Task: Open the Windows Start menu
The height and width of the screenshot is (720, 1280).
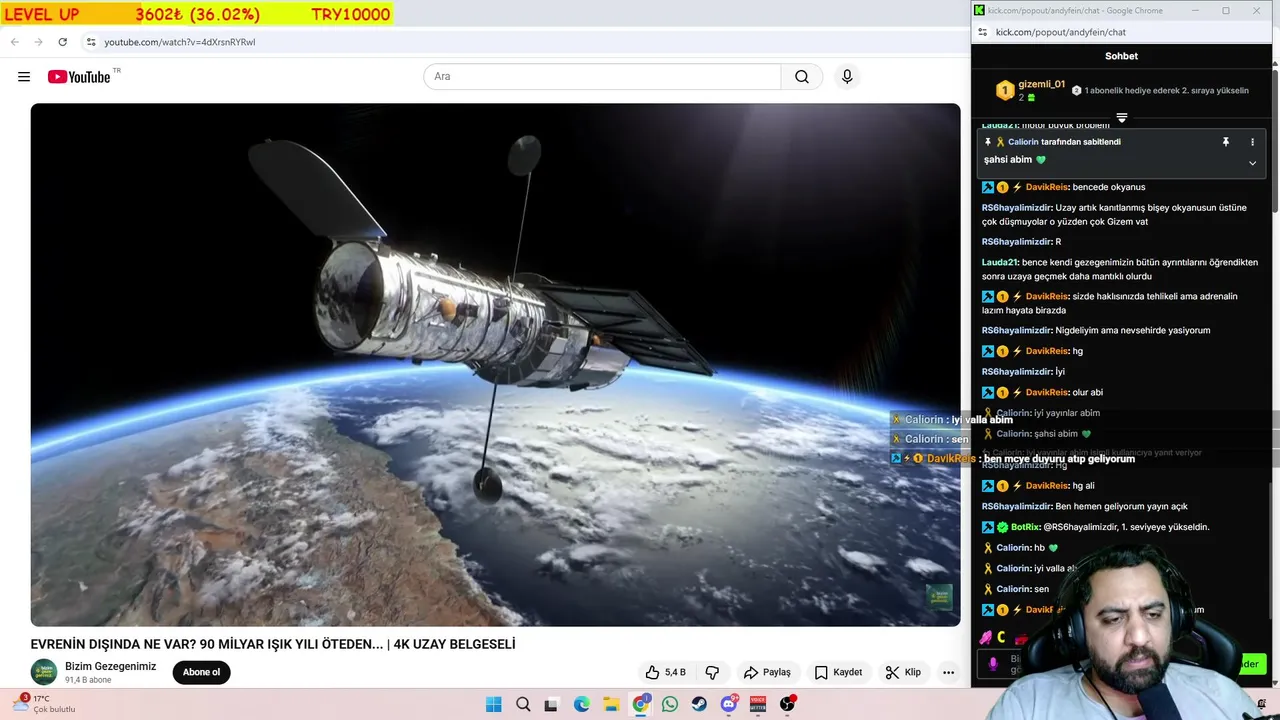Action: coord(493,704)
